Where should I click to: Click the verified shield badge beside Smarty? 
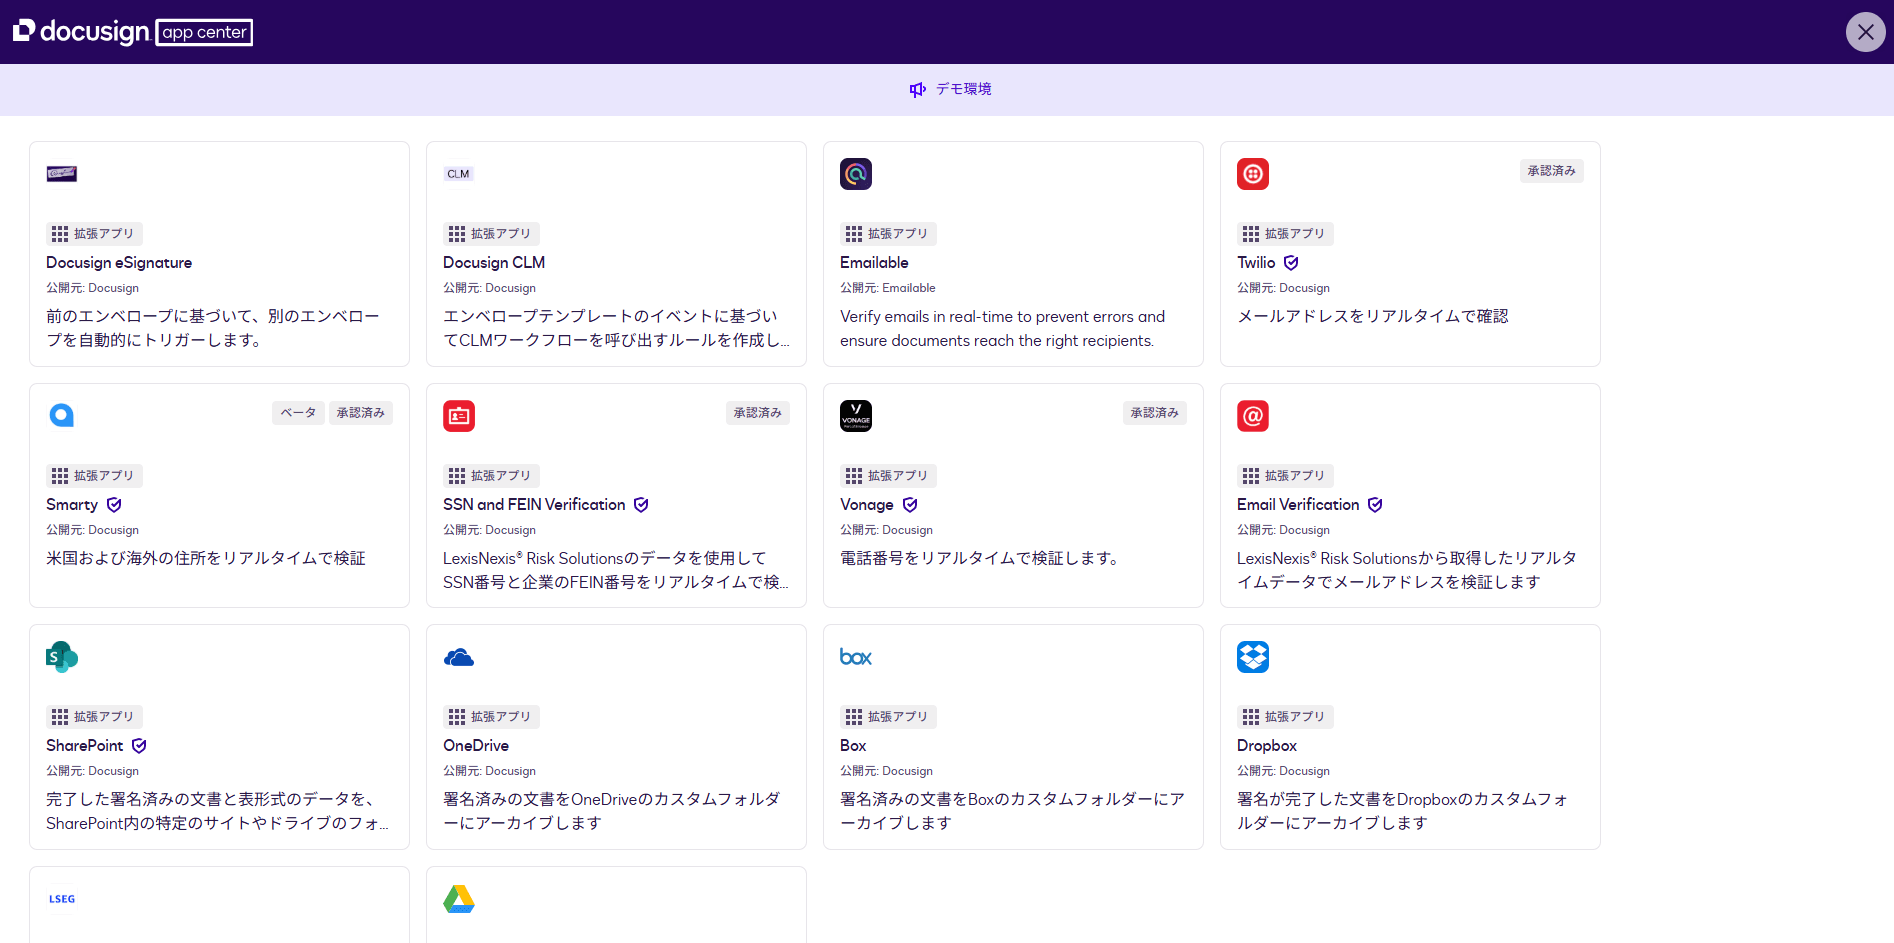(114, 505)
